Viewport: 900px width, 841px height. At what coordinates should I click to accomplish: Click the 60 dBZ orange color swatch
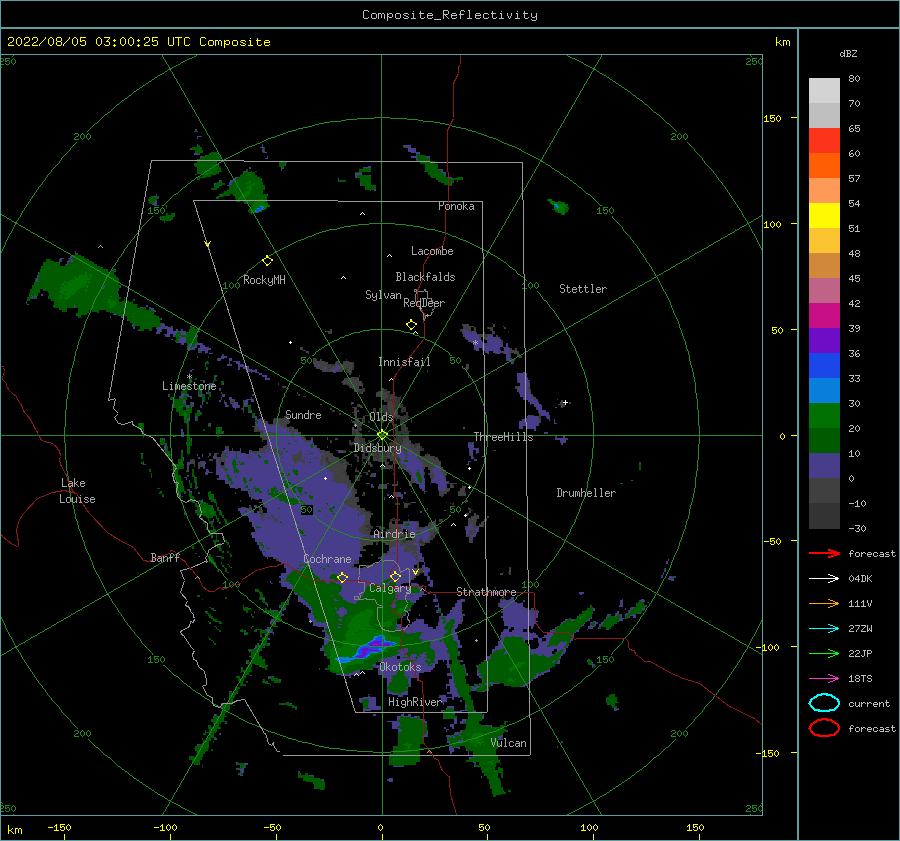[824, 165]
